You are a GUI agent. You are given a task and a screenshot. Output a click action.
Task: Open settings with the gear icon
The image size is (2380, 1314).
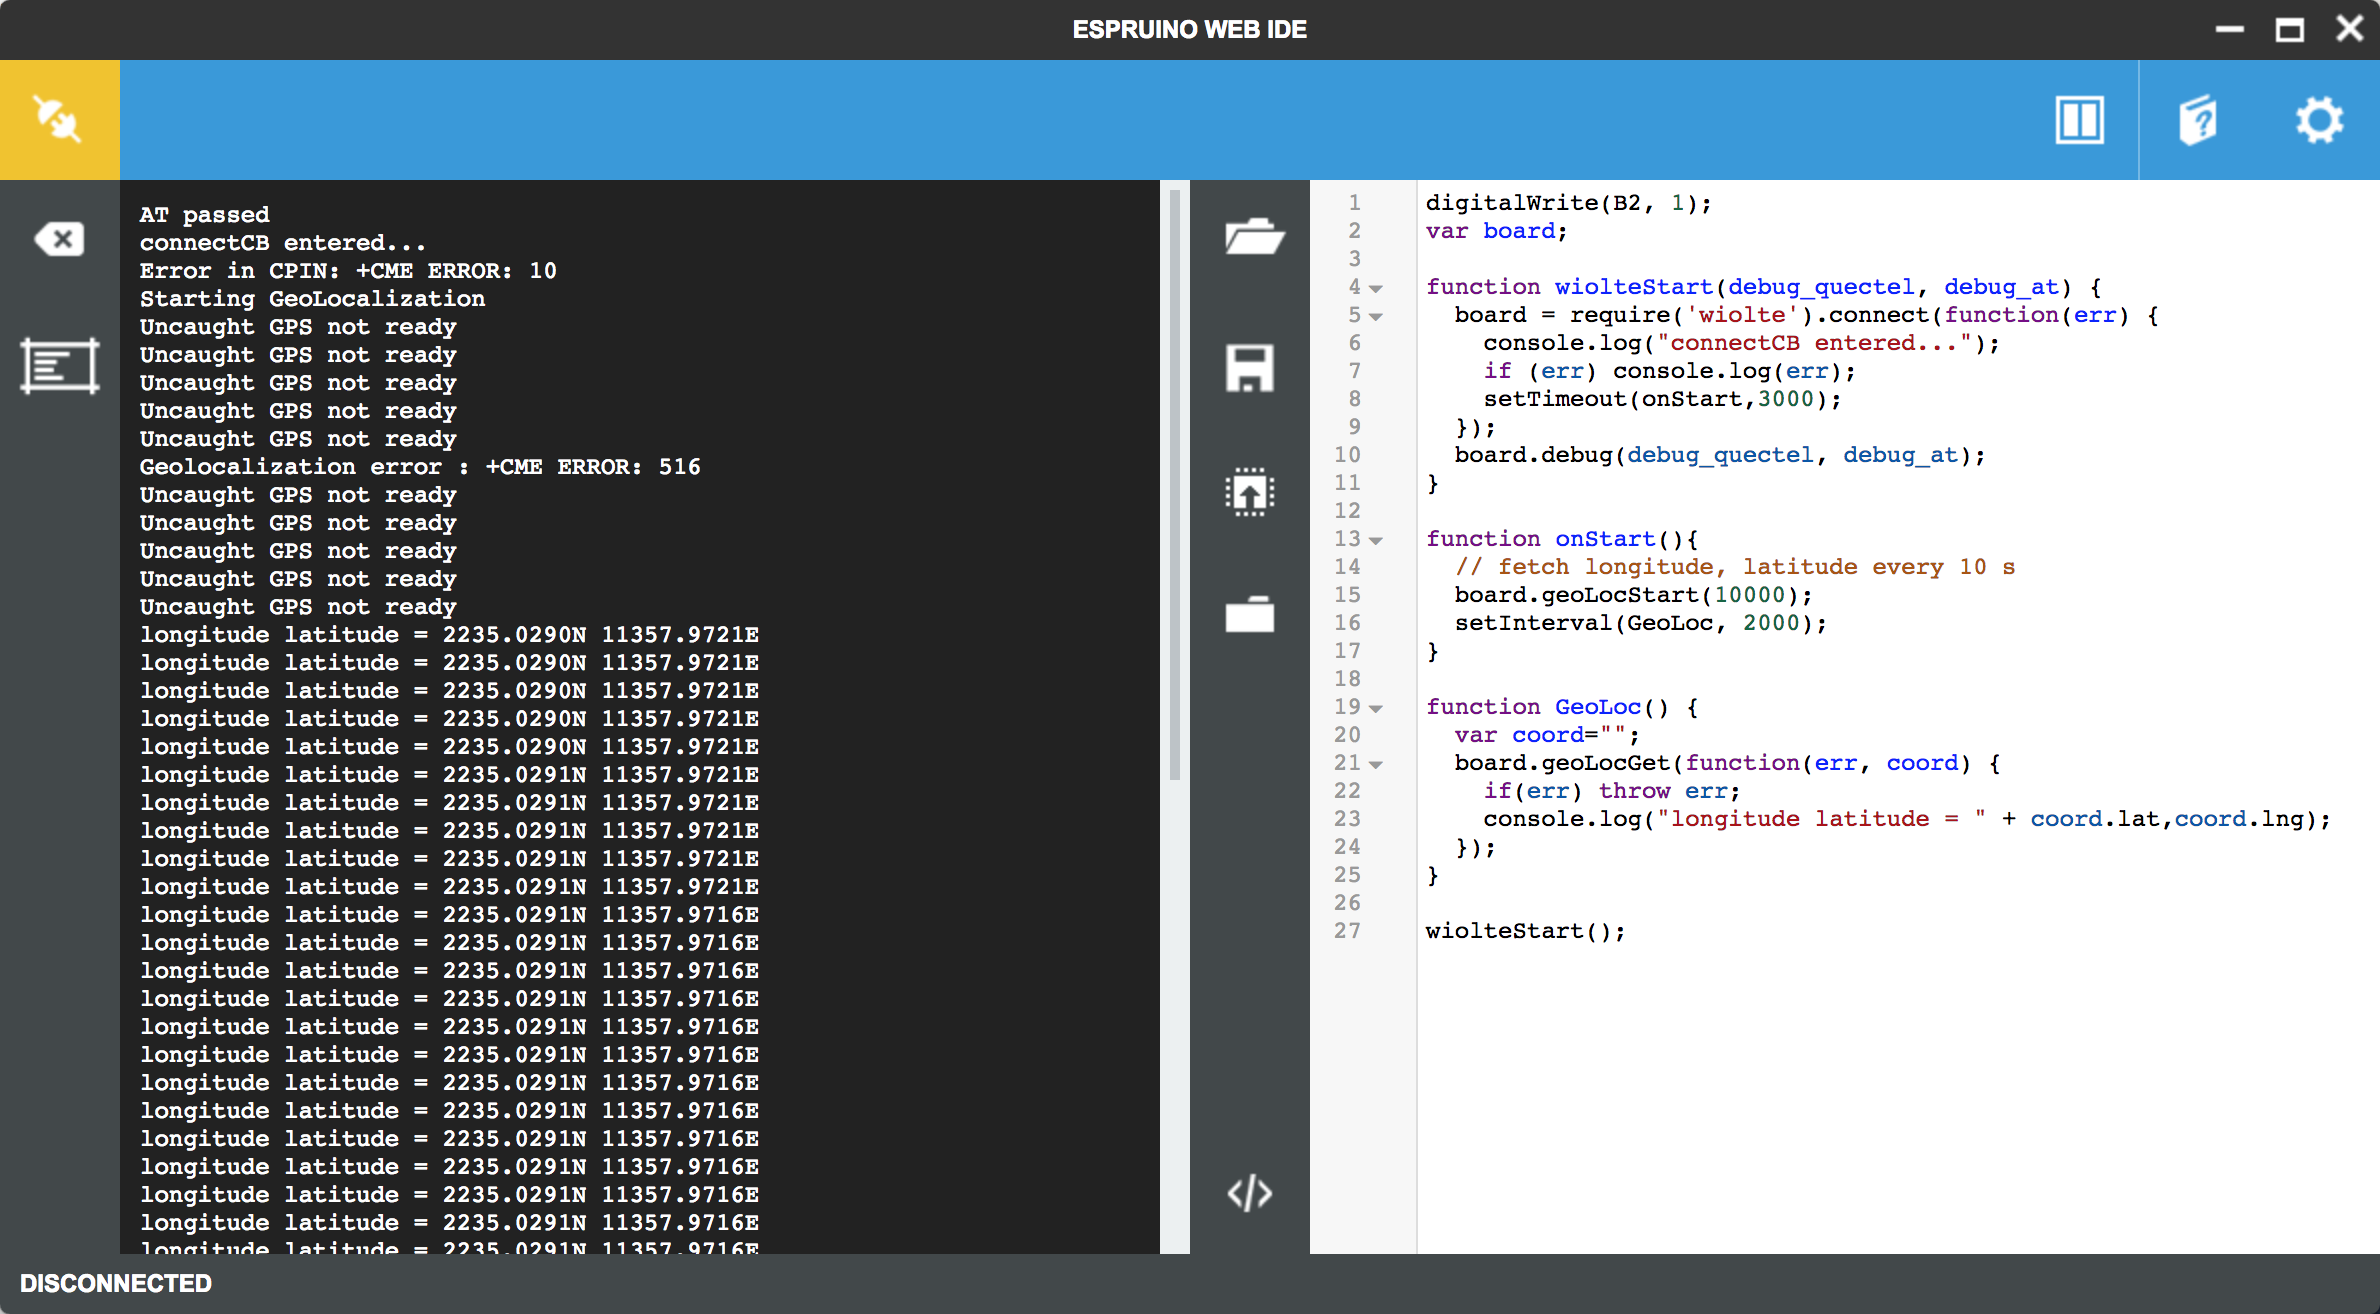click(2318, 121)
